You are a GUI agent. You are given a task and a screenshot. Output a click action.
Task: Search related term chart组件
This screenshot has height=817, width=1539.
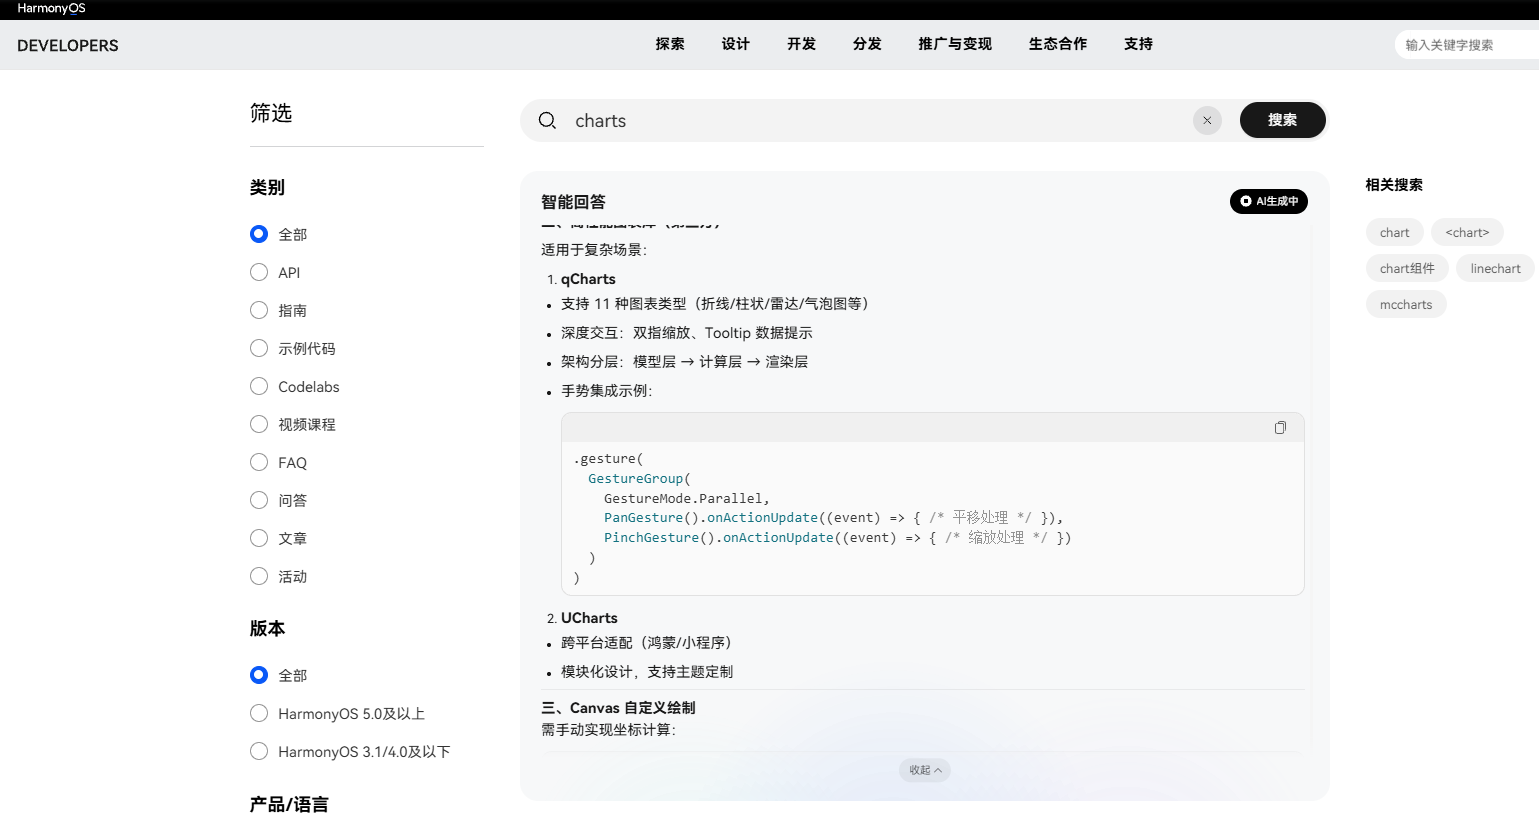click(x=1407, y=268)
